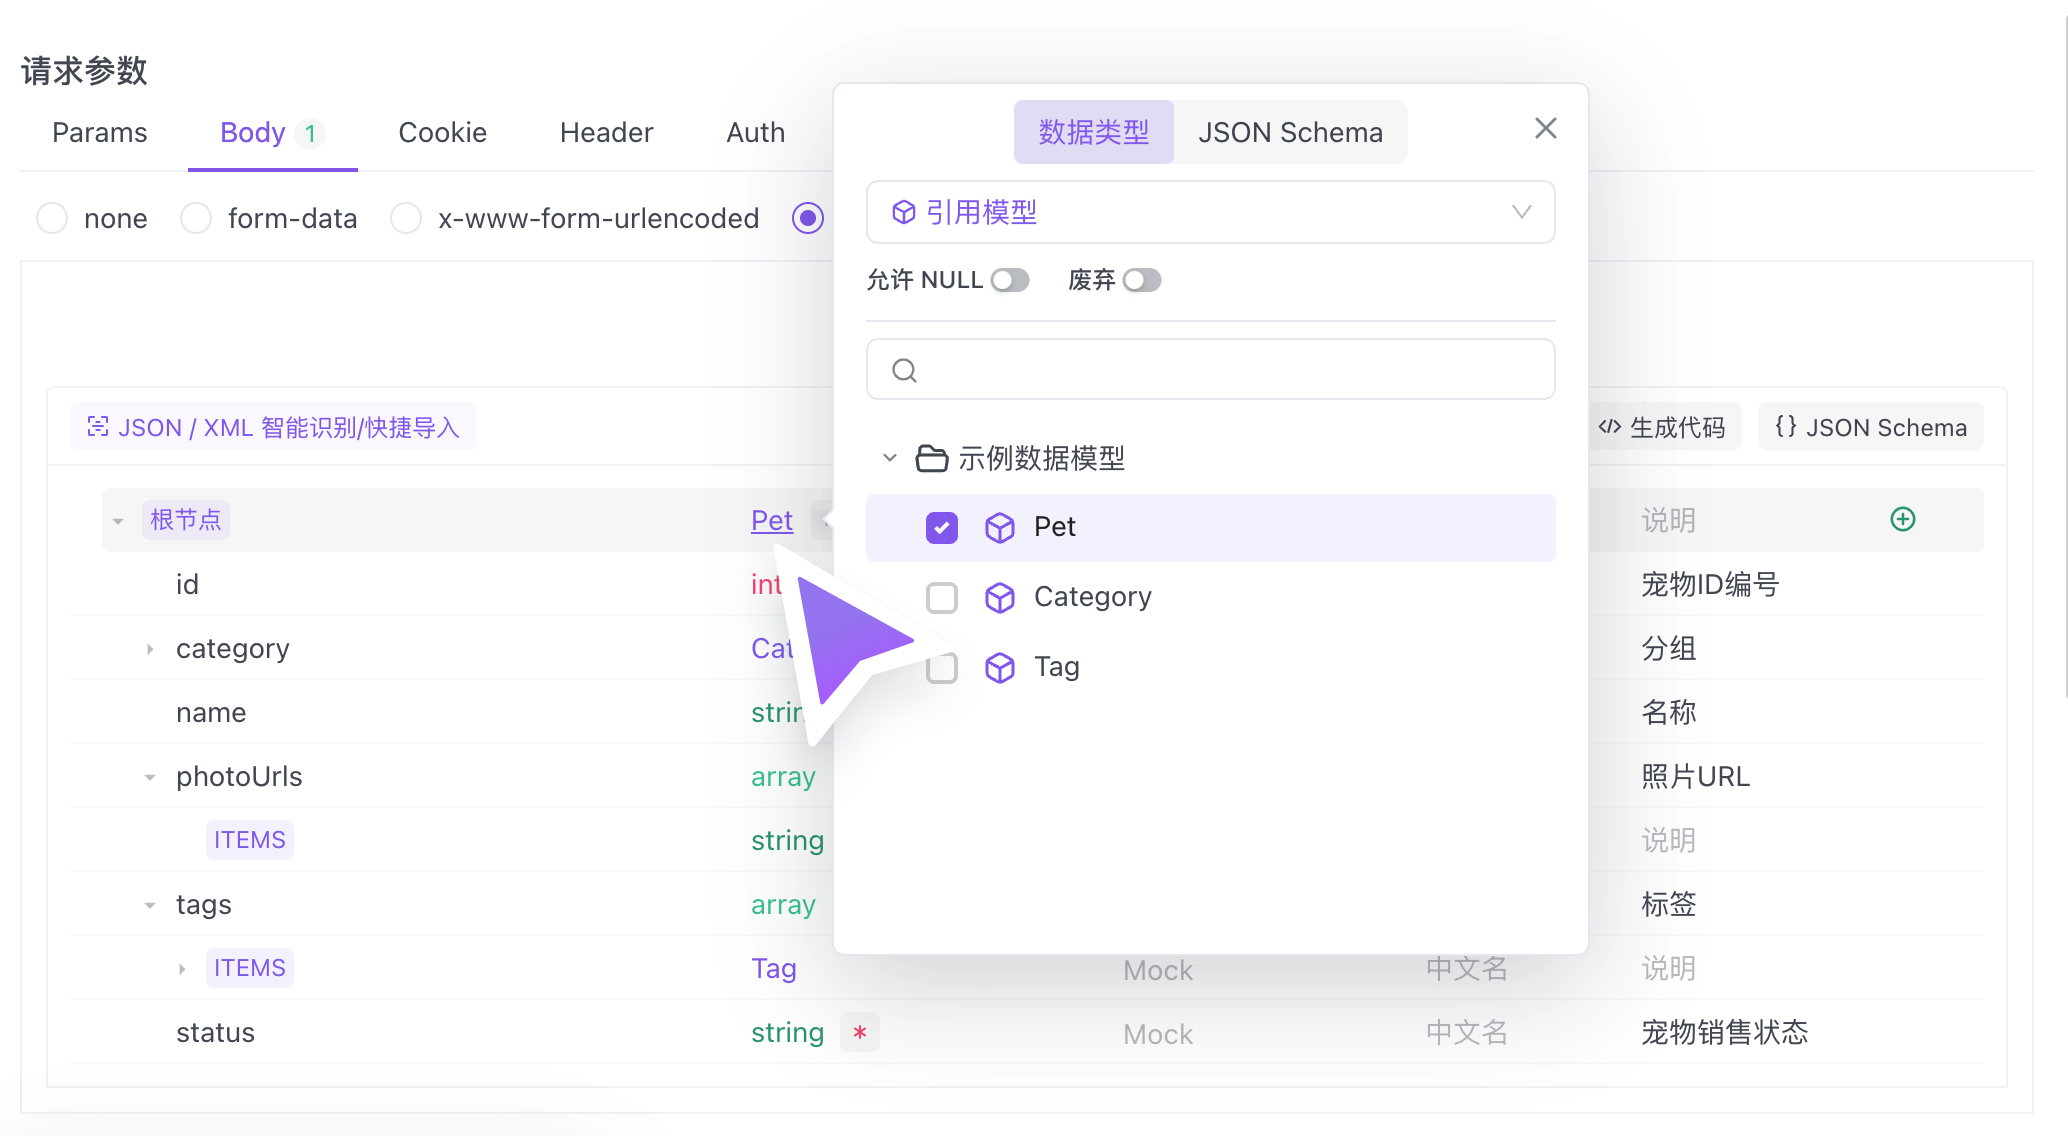This screenshot has width=2068, height=1136.
Task: Open the reference model dropdown
Action: point(1210,212)
